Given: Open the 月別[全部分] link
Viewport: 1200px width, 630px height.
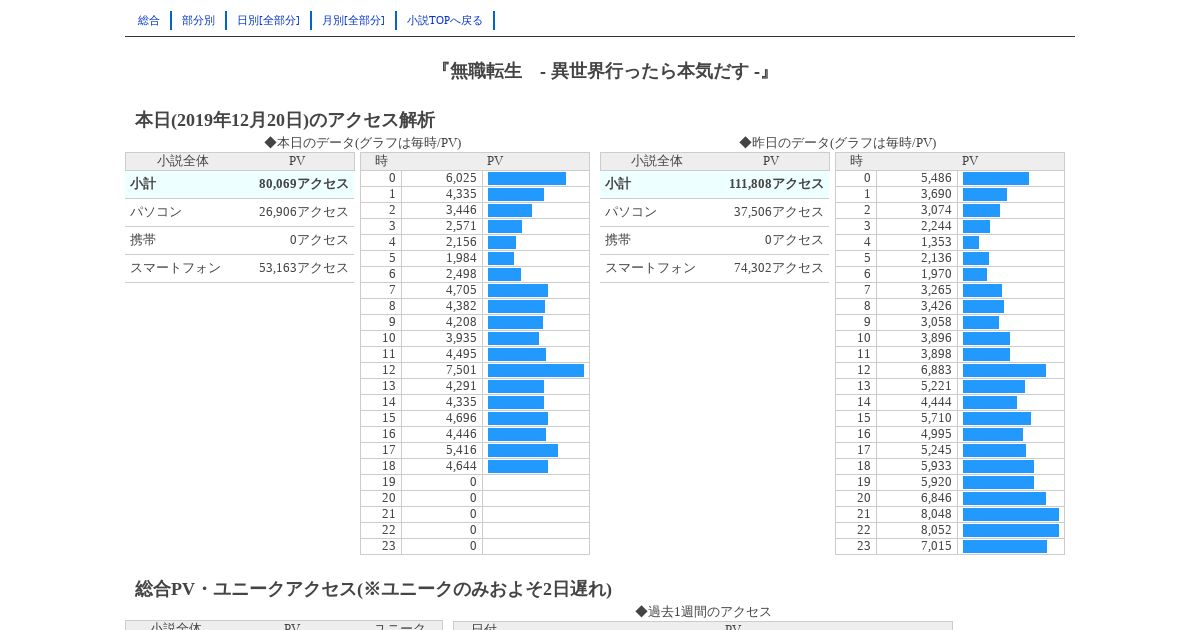Looking at the screenshot, I should [x=353, y=20].
